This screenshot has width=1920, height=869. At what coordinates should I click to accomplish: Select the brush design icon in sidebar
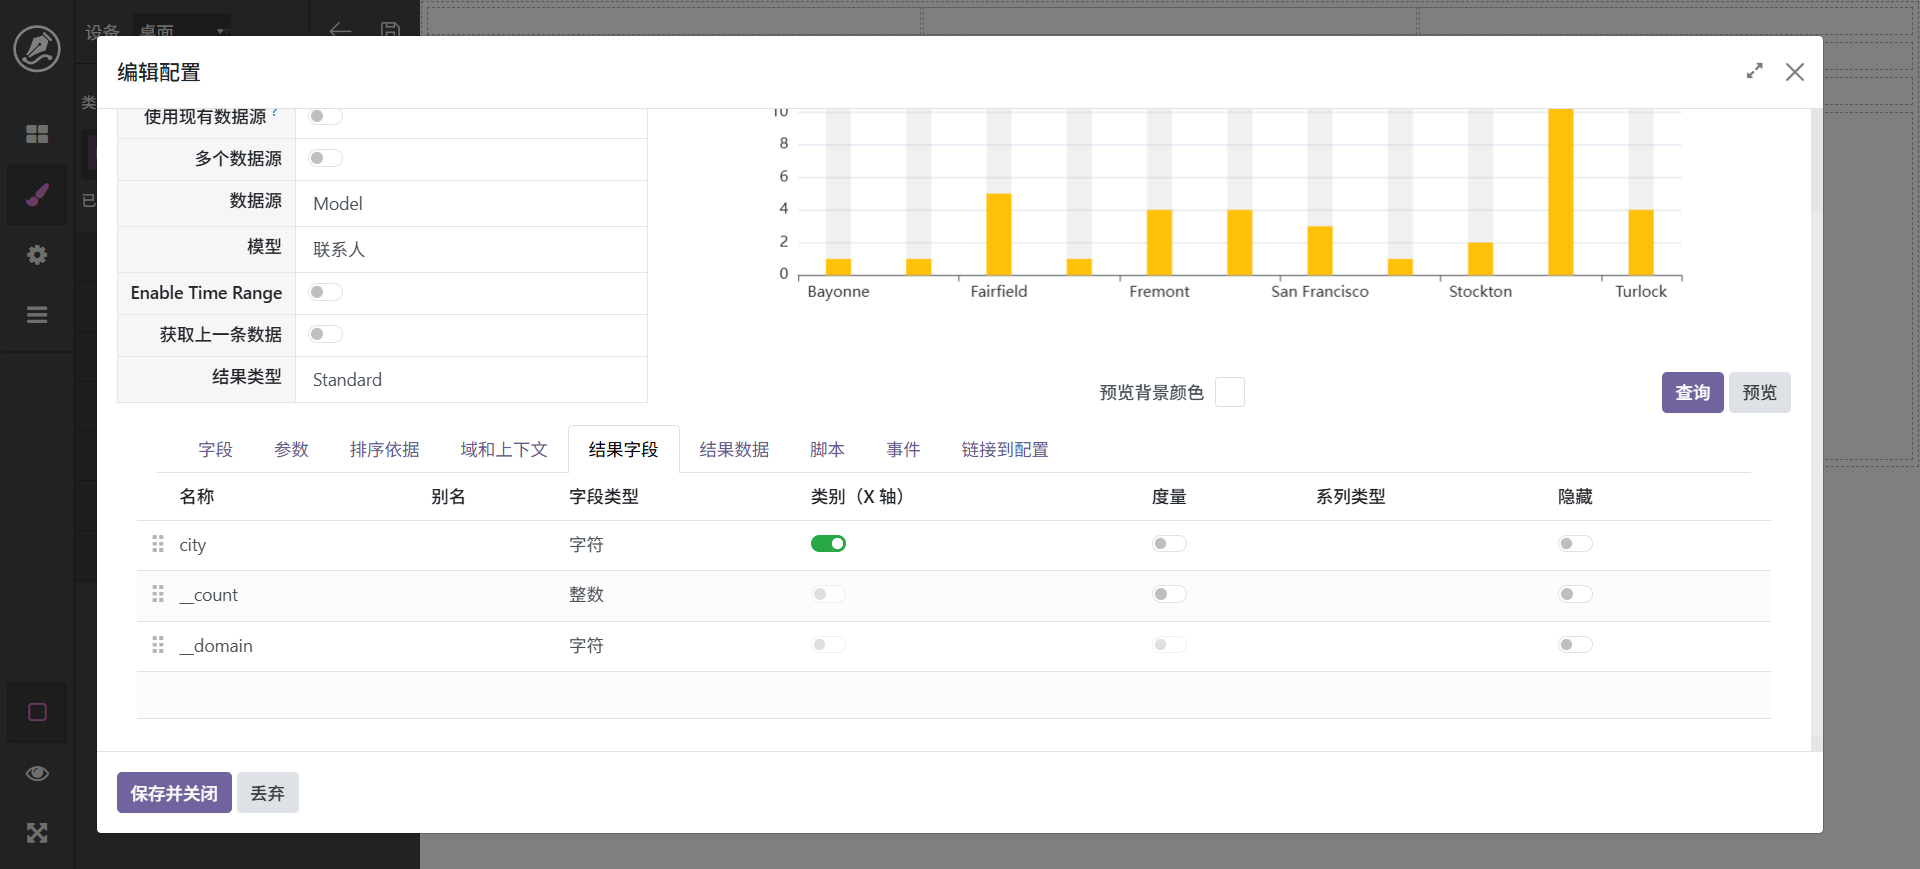(37, 194)
